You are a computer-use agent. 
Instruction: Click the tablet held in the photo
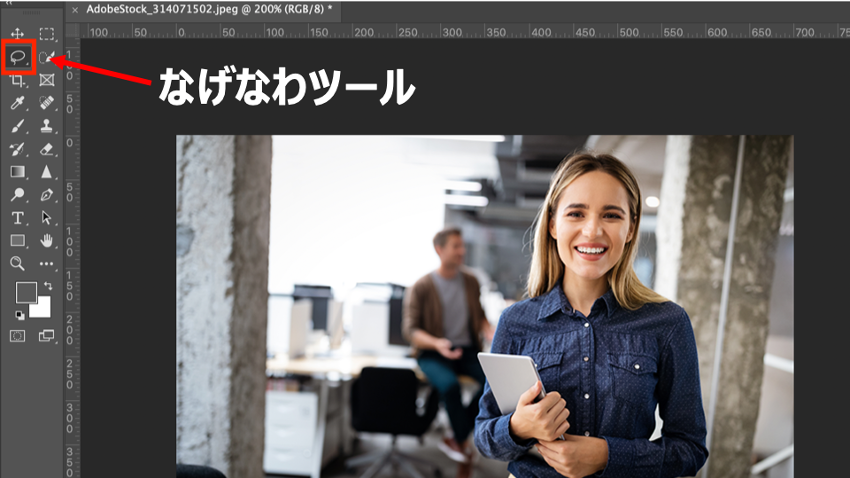(x=510, y=382)
